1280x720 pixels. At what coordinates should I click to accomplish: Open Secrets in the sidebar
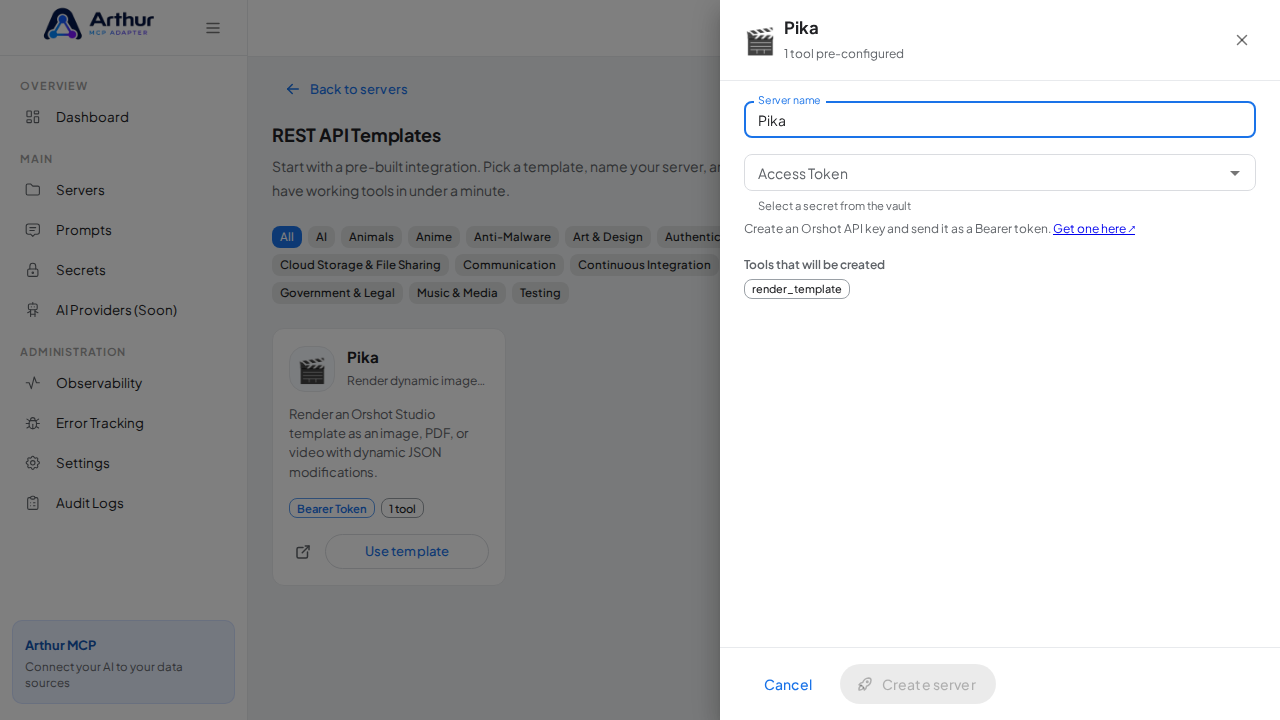(124, 270)
